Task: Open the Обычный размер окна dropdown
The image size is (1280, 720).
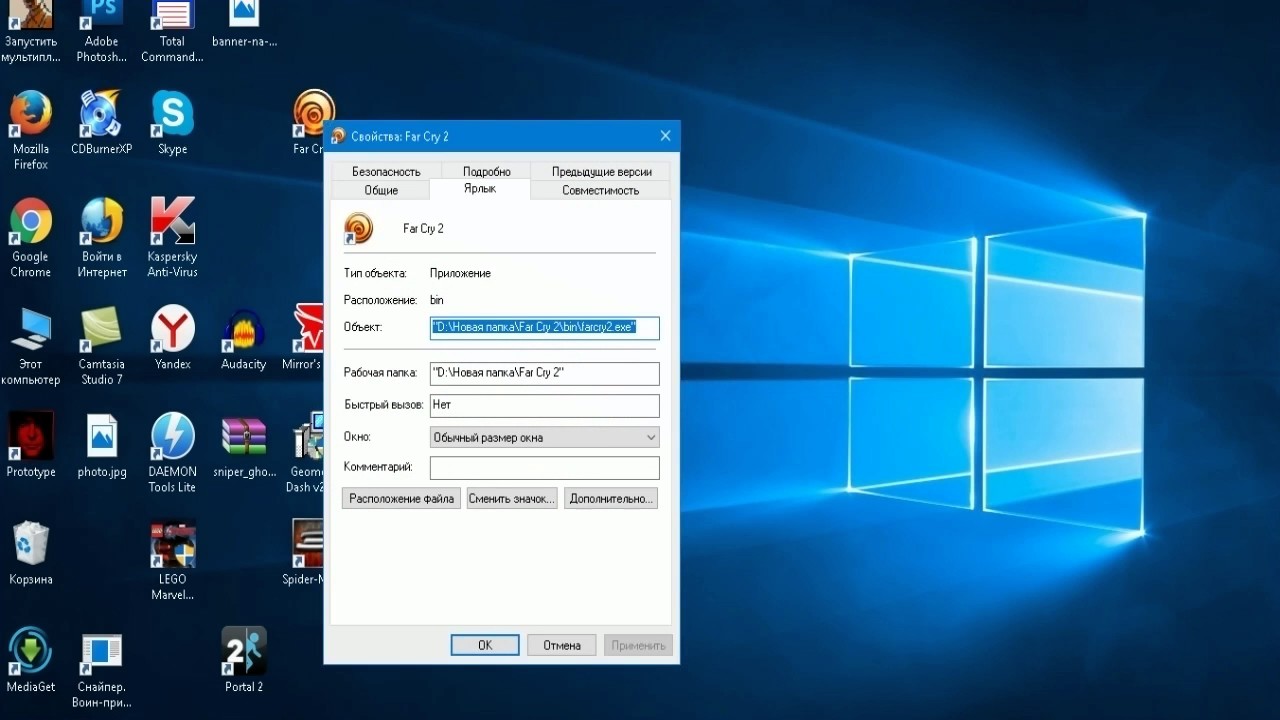Action: tap(545, 437)
